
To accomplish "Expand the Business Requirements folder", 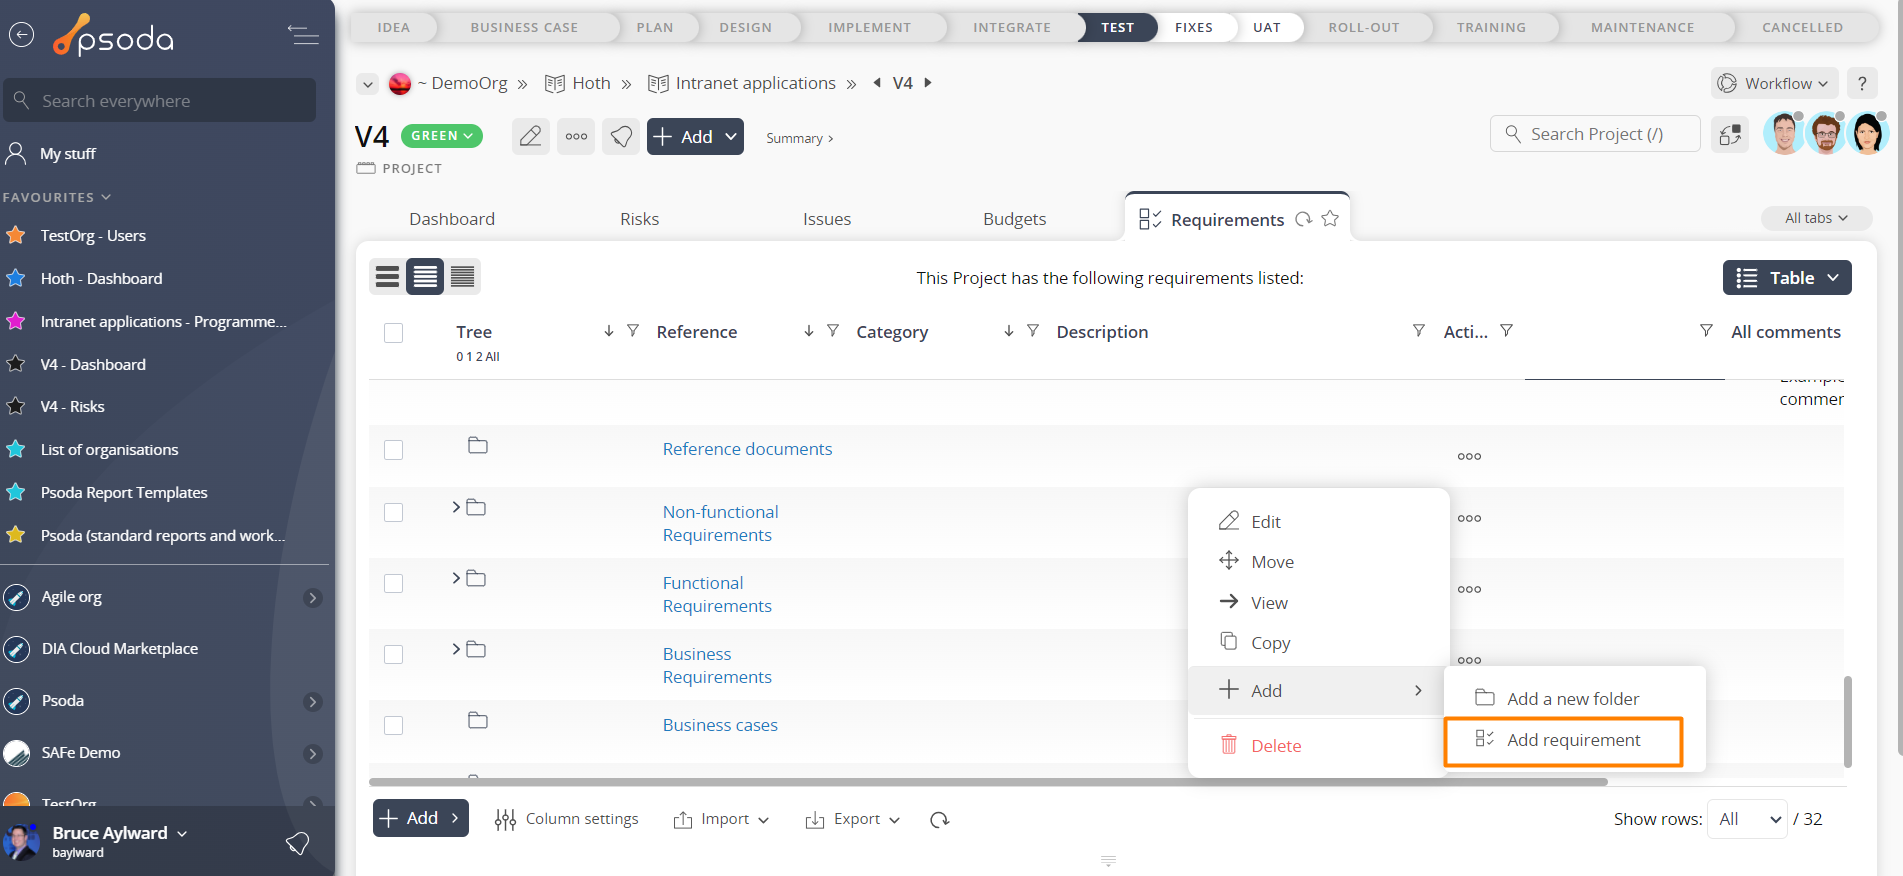I will [x=456, y=649].
